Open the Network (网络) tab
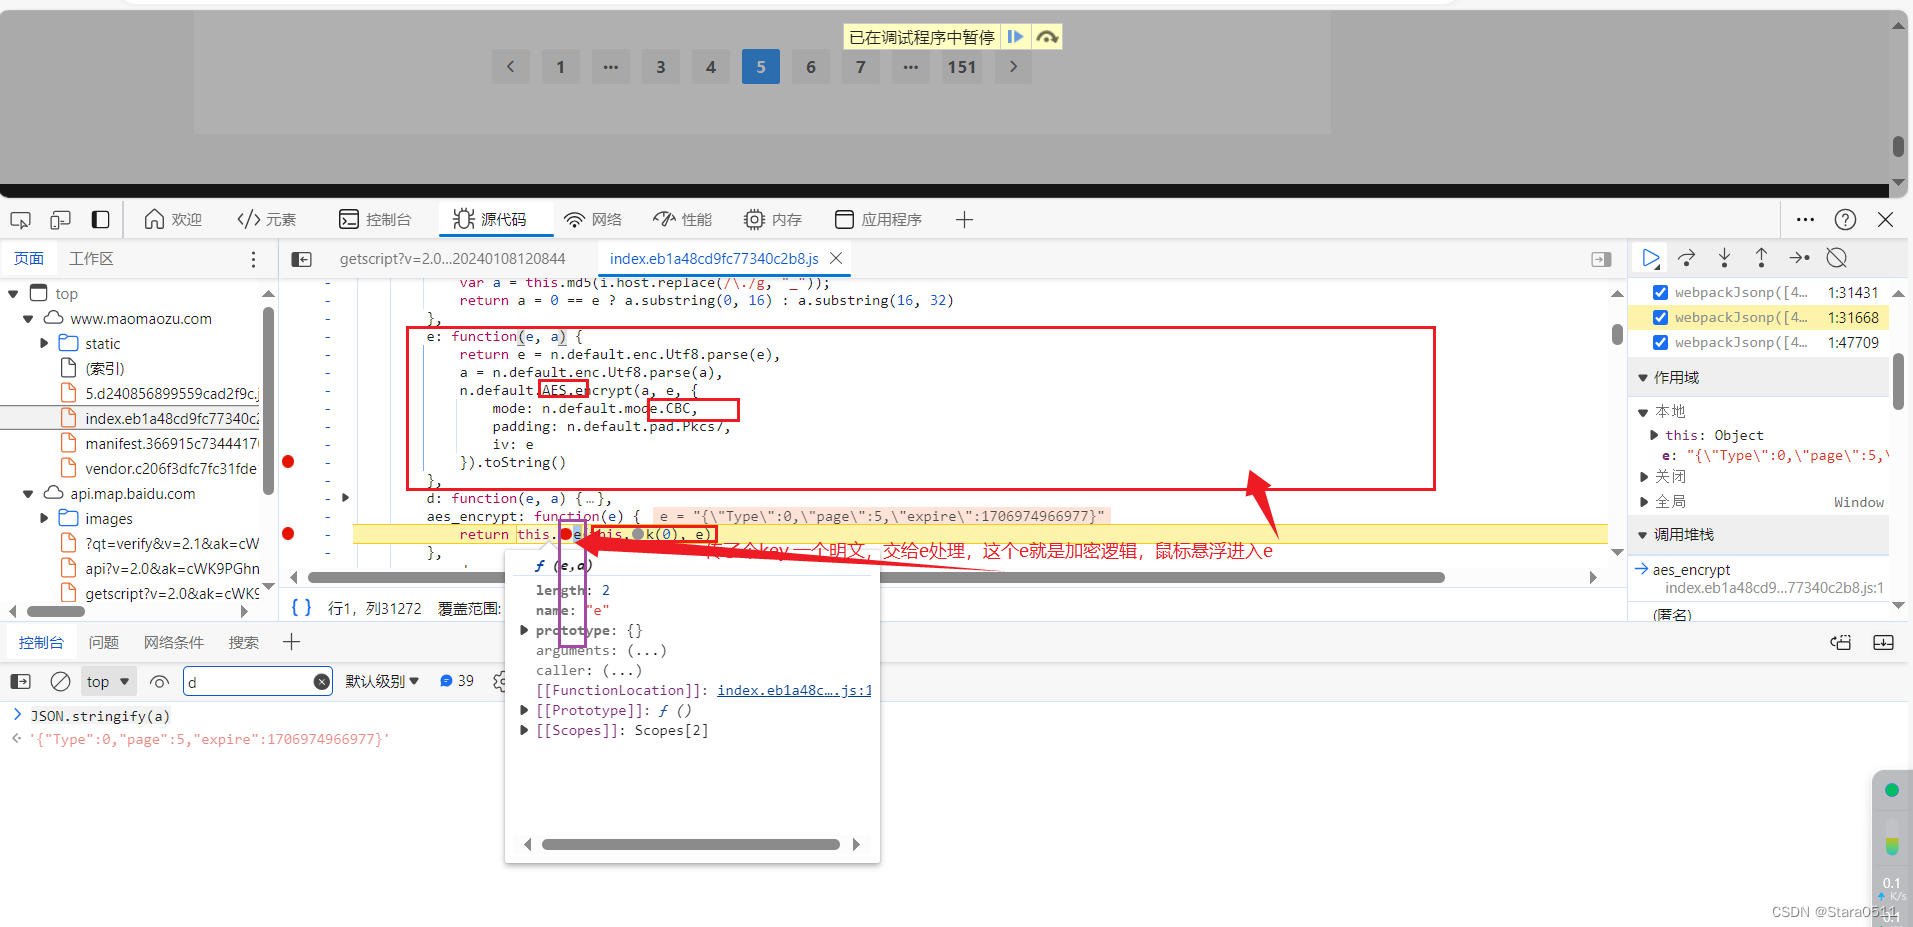Screen dimensions: 1913x927 [x=593, y=219]
